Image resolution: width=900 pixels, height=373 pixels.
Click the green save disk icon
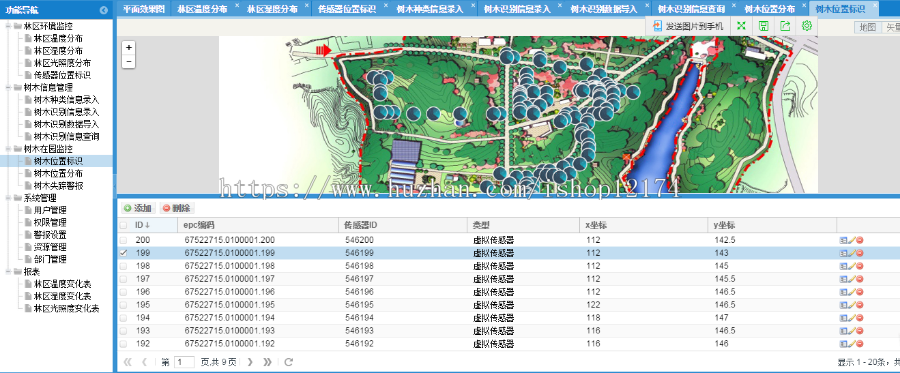coord(763,26)
